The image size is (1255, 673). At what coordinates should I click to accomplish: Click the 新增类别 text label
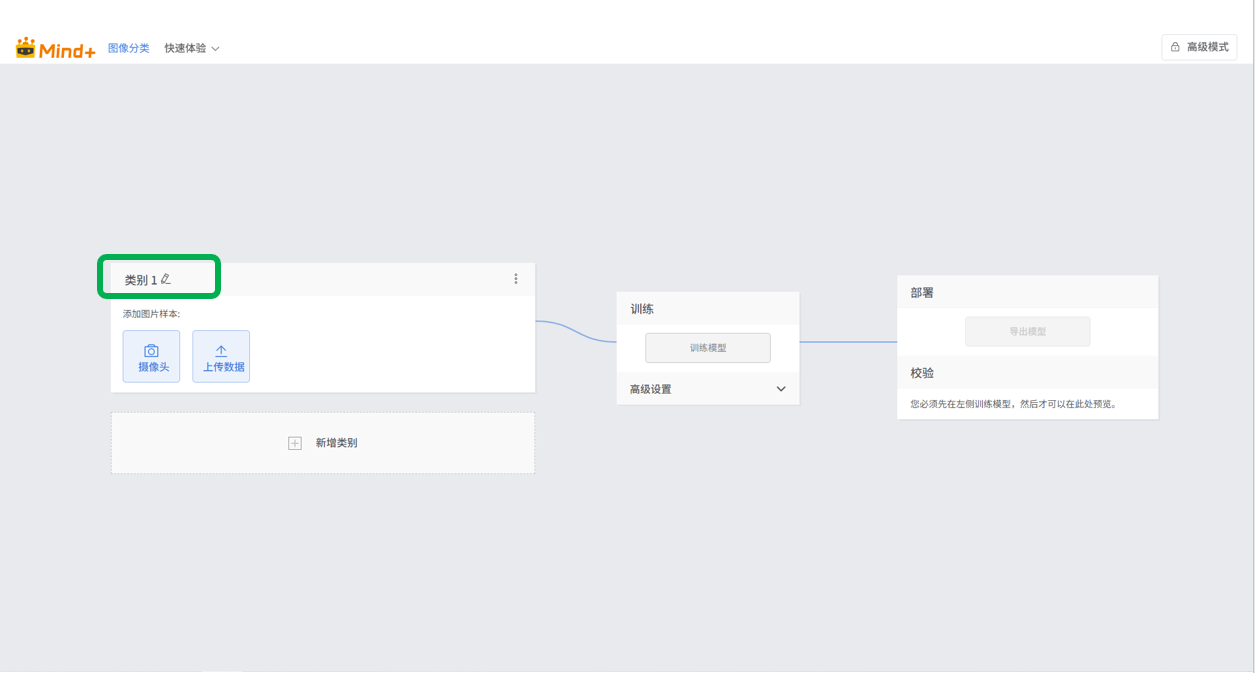click(336, 443)
